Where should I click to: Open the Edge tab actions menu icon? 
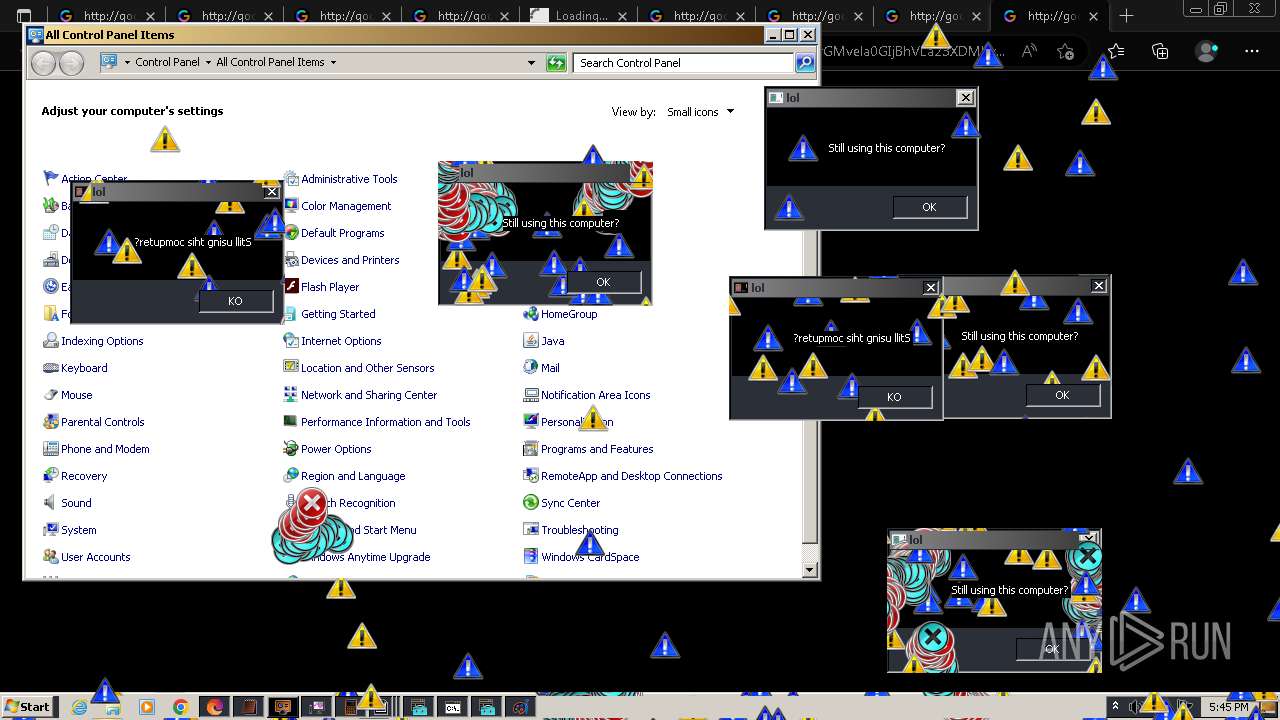pyautogui.click(x=24, y=16)
